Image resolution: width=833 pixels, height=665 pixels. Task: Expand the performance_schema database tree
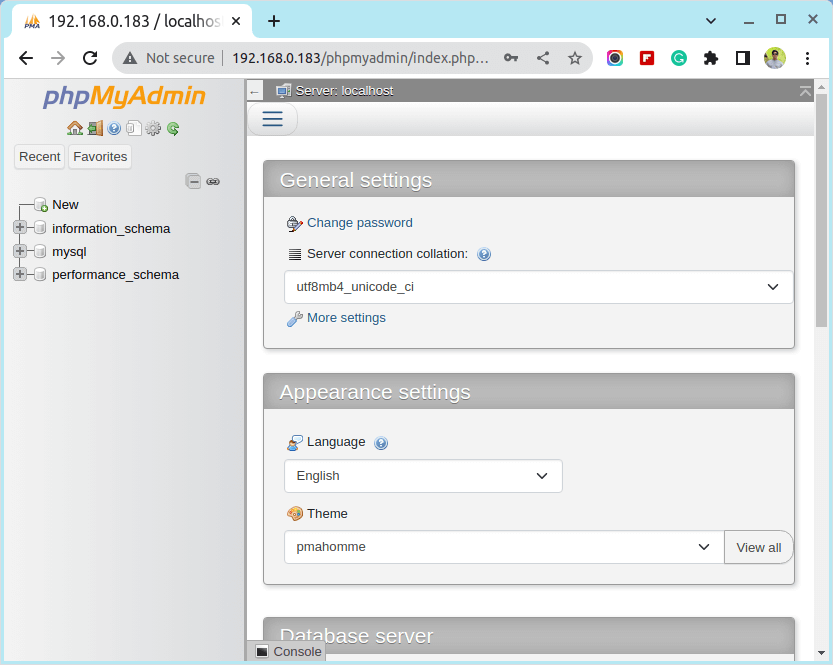[x=20, y=274]
